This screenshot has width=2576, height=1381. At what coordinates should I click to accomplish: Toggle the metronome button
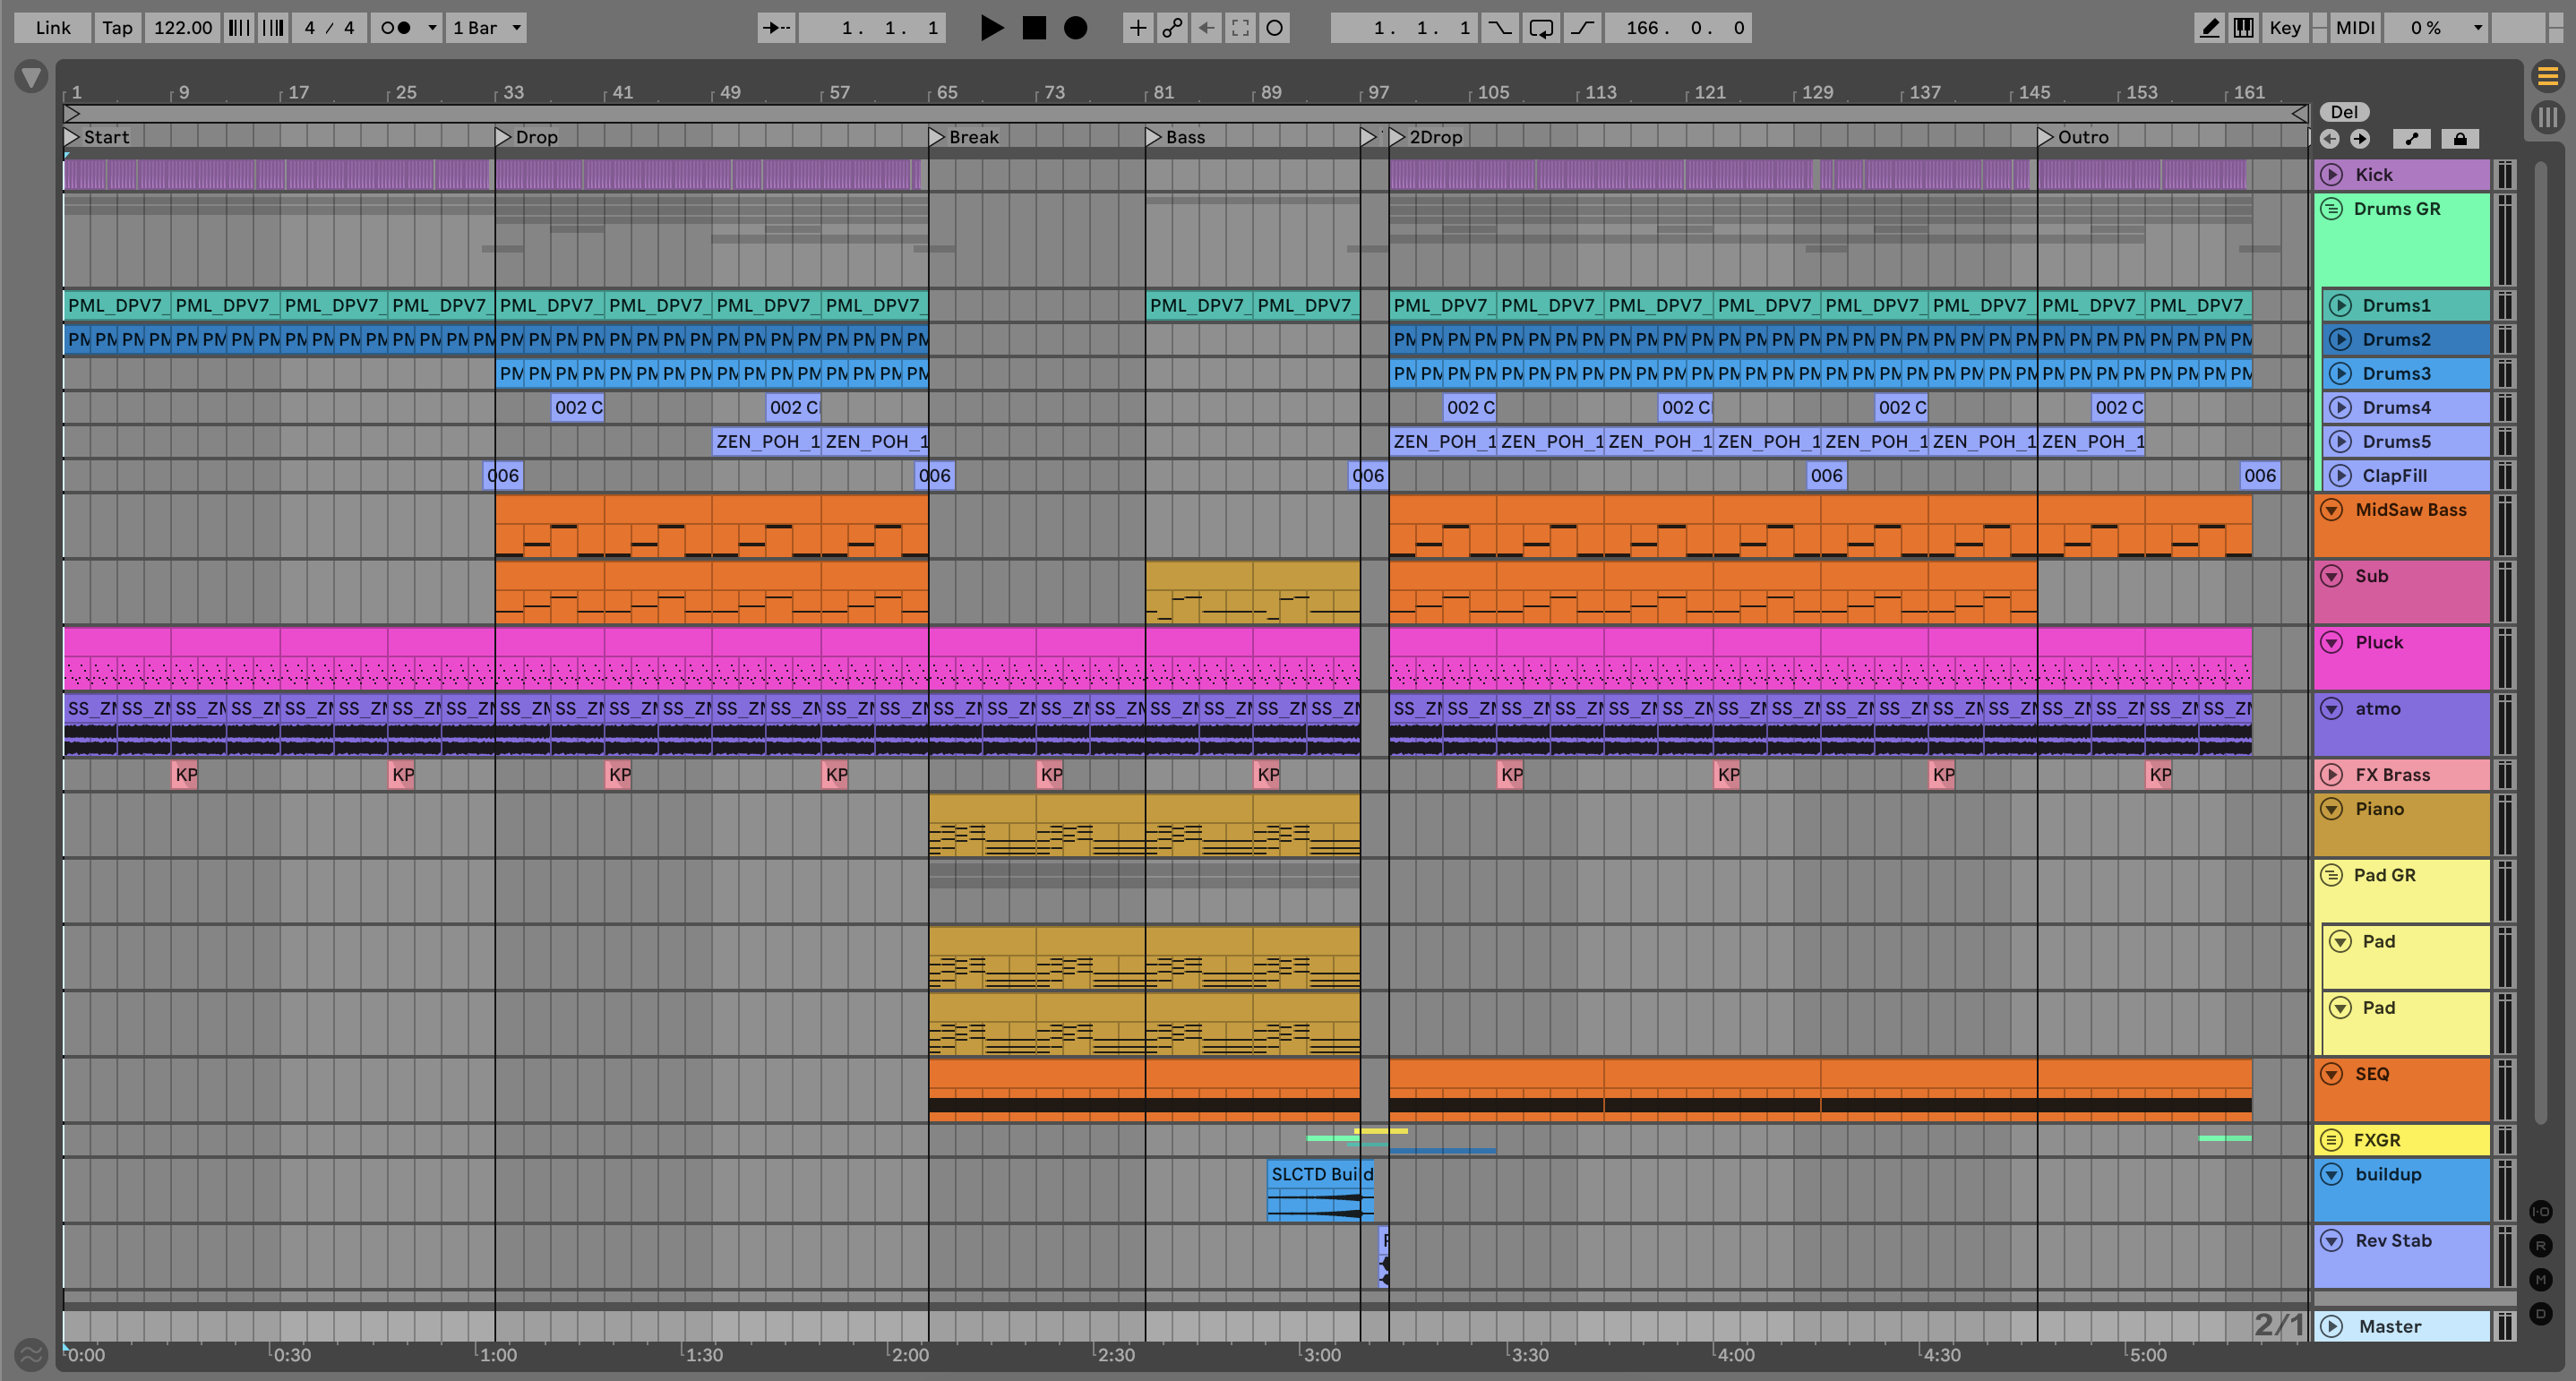[396, 28]
